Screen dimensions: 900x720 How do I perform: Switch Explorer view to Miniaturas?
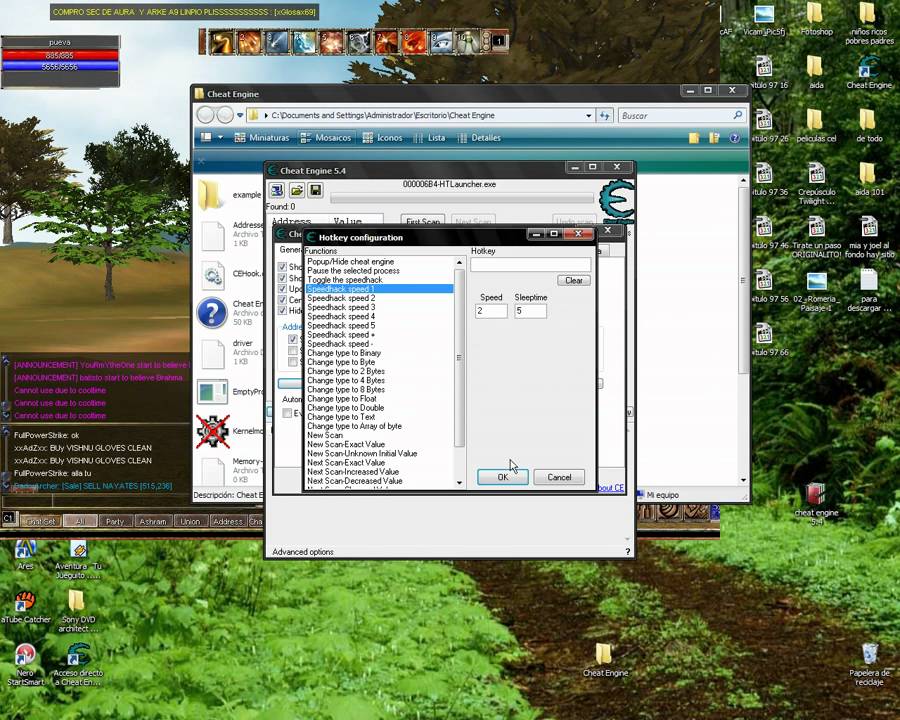tap(262, 138)
